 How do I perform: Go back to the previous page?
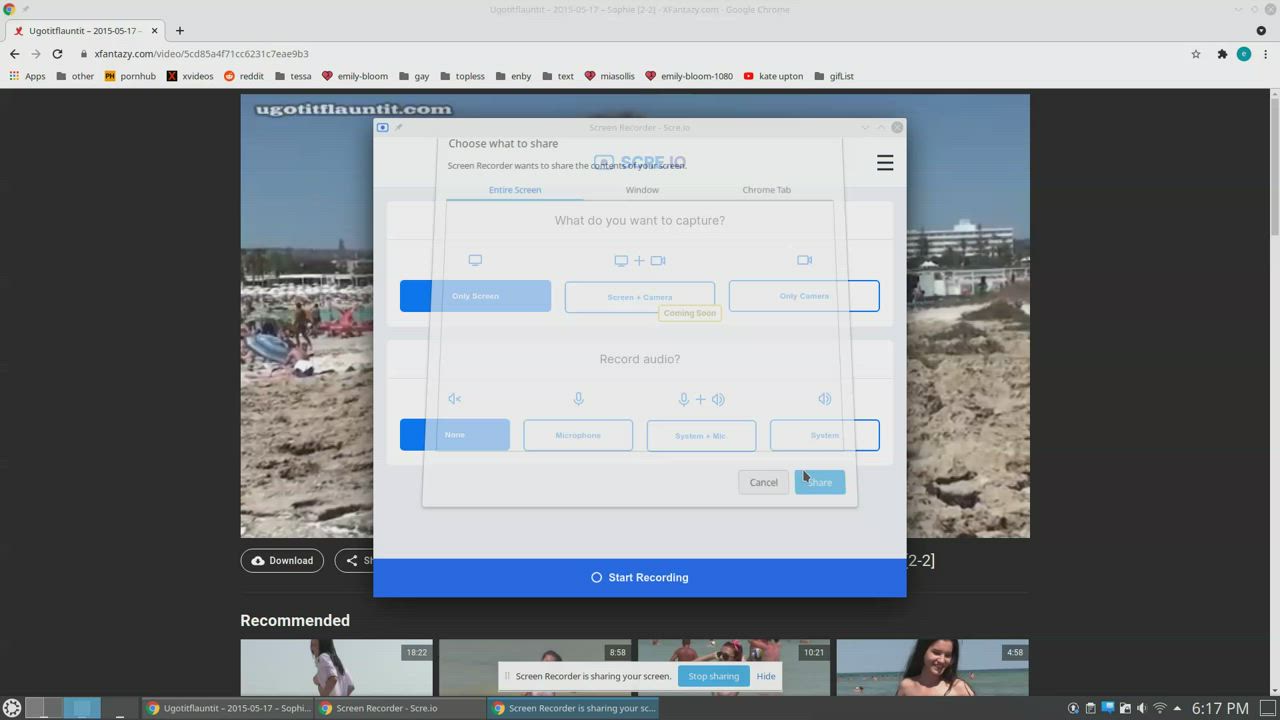[14, 54]
